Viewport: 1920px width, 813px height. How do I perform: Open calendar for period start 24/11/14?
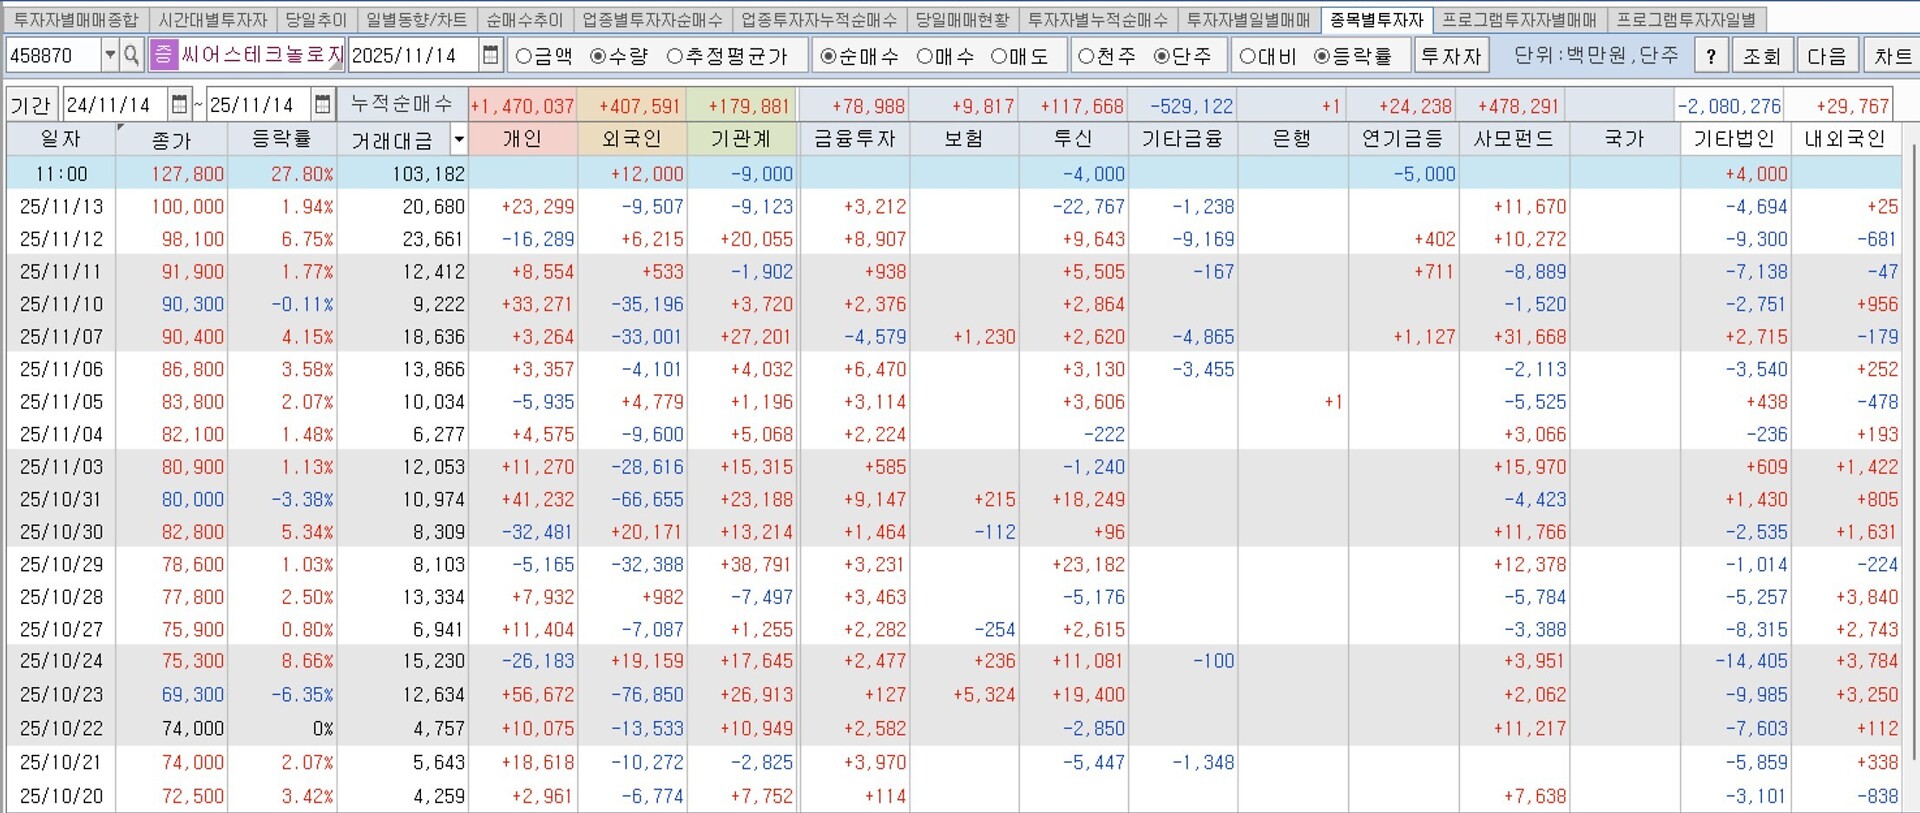[x=179, y=105]
